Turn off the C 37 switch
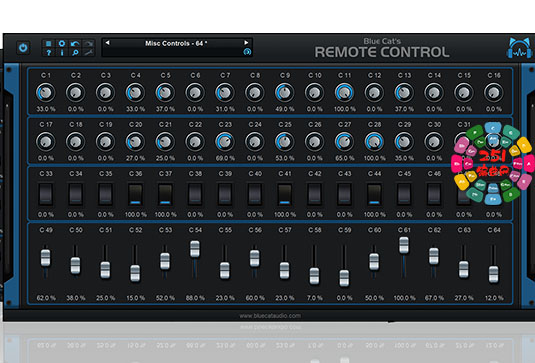The width and height of the screenshot is (535, 363). tap(165, 194)
